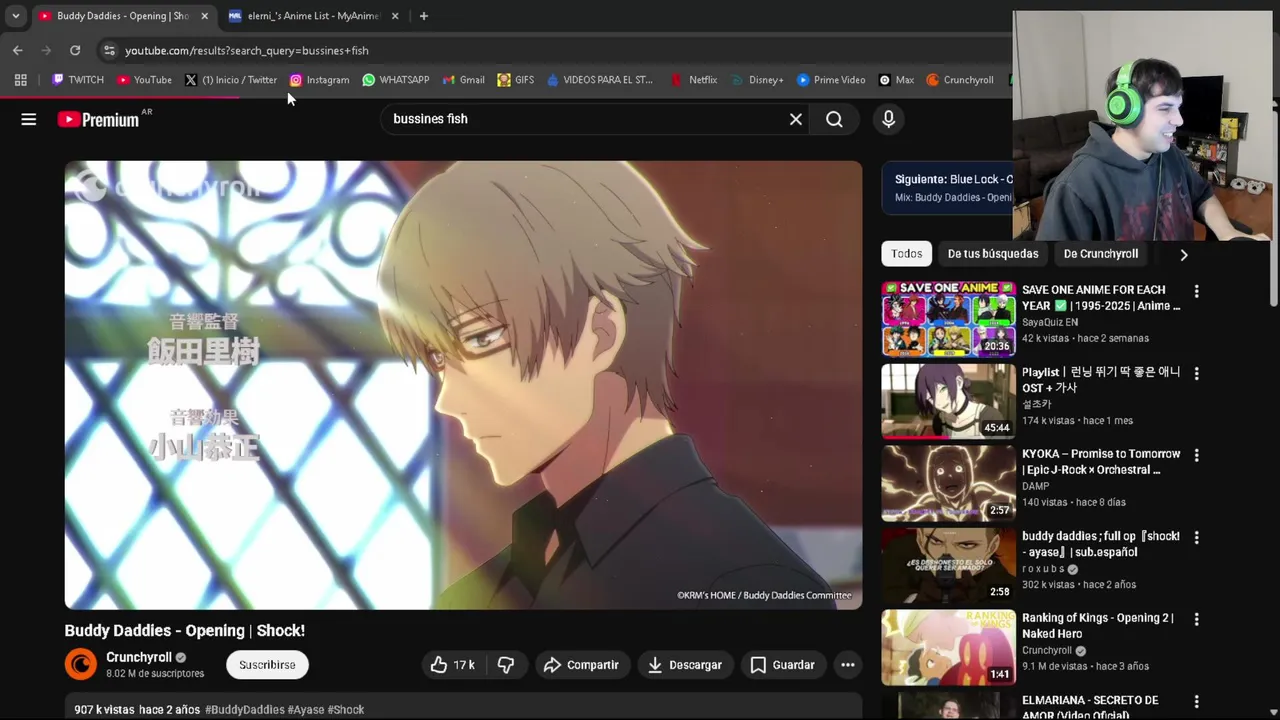Open GIFS bookmark folder
The image size is (1280, 720).
(515, 80)
